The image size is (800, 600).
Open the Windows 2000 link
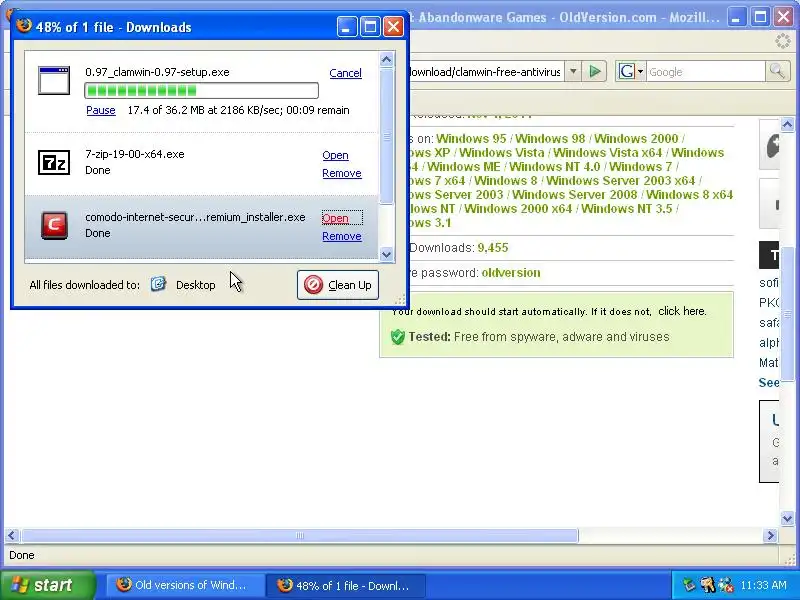point(636,138)
